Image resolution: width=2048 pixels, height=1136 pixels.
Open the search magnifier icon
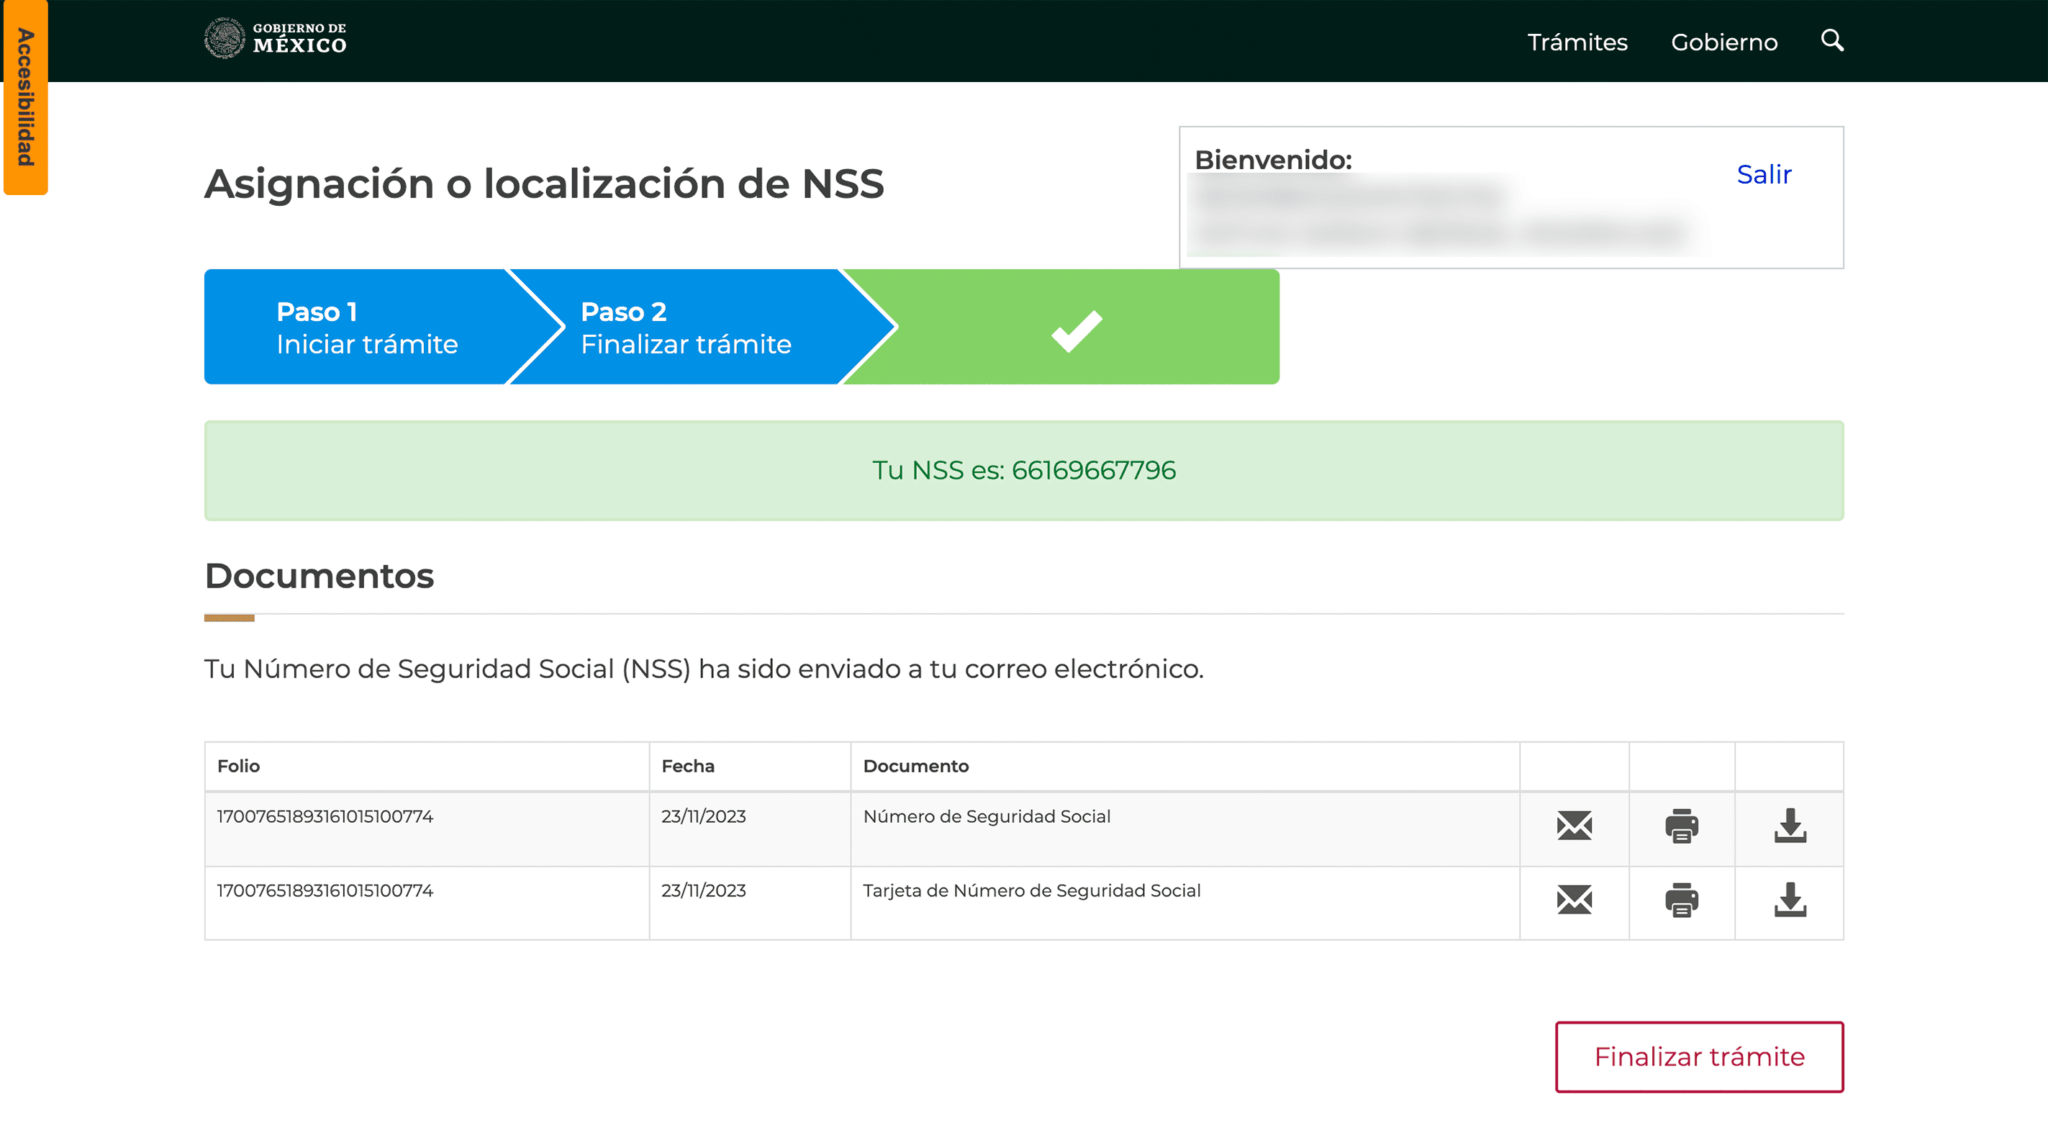[x=1832, y=41]
